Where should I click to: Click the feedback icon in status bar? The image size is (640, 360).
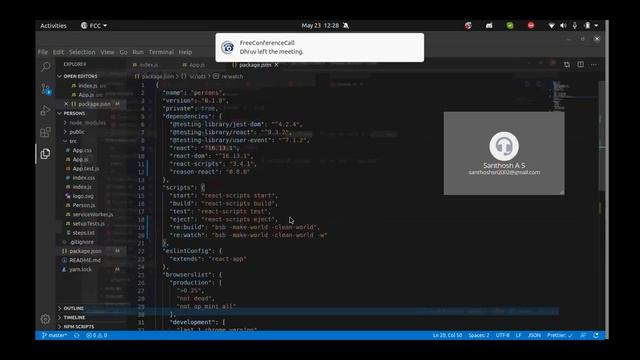[583, 336]
